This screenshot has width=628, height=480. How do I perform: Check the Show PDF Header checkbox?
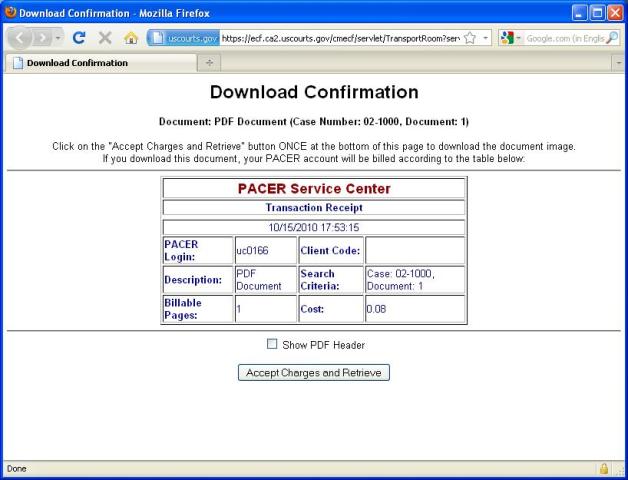(x=272, y=344)
